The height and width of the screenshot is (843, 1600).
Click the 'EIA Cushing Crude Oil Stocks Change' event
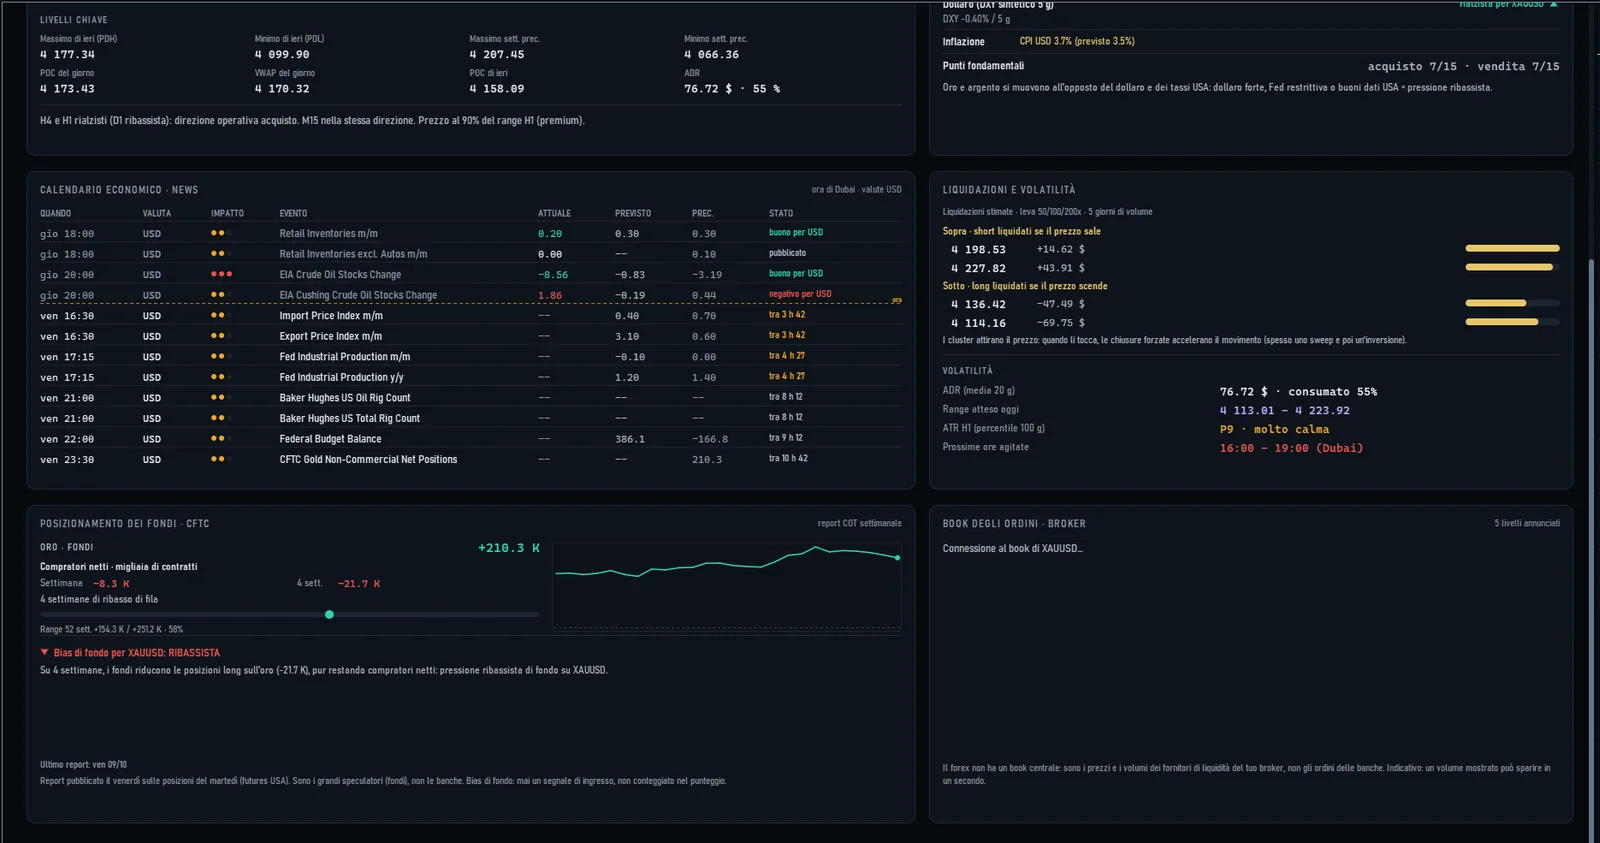tap(358, 295)
